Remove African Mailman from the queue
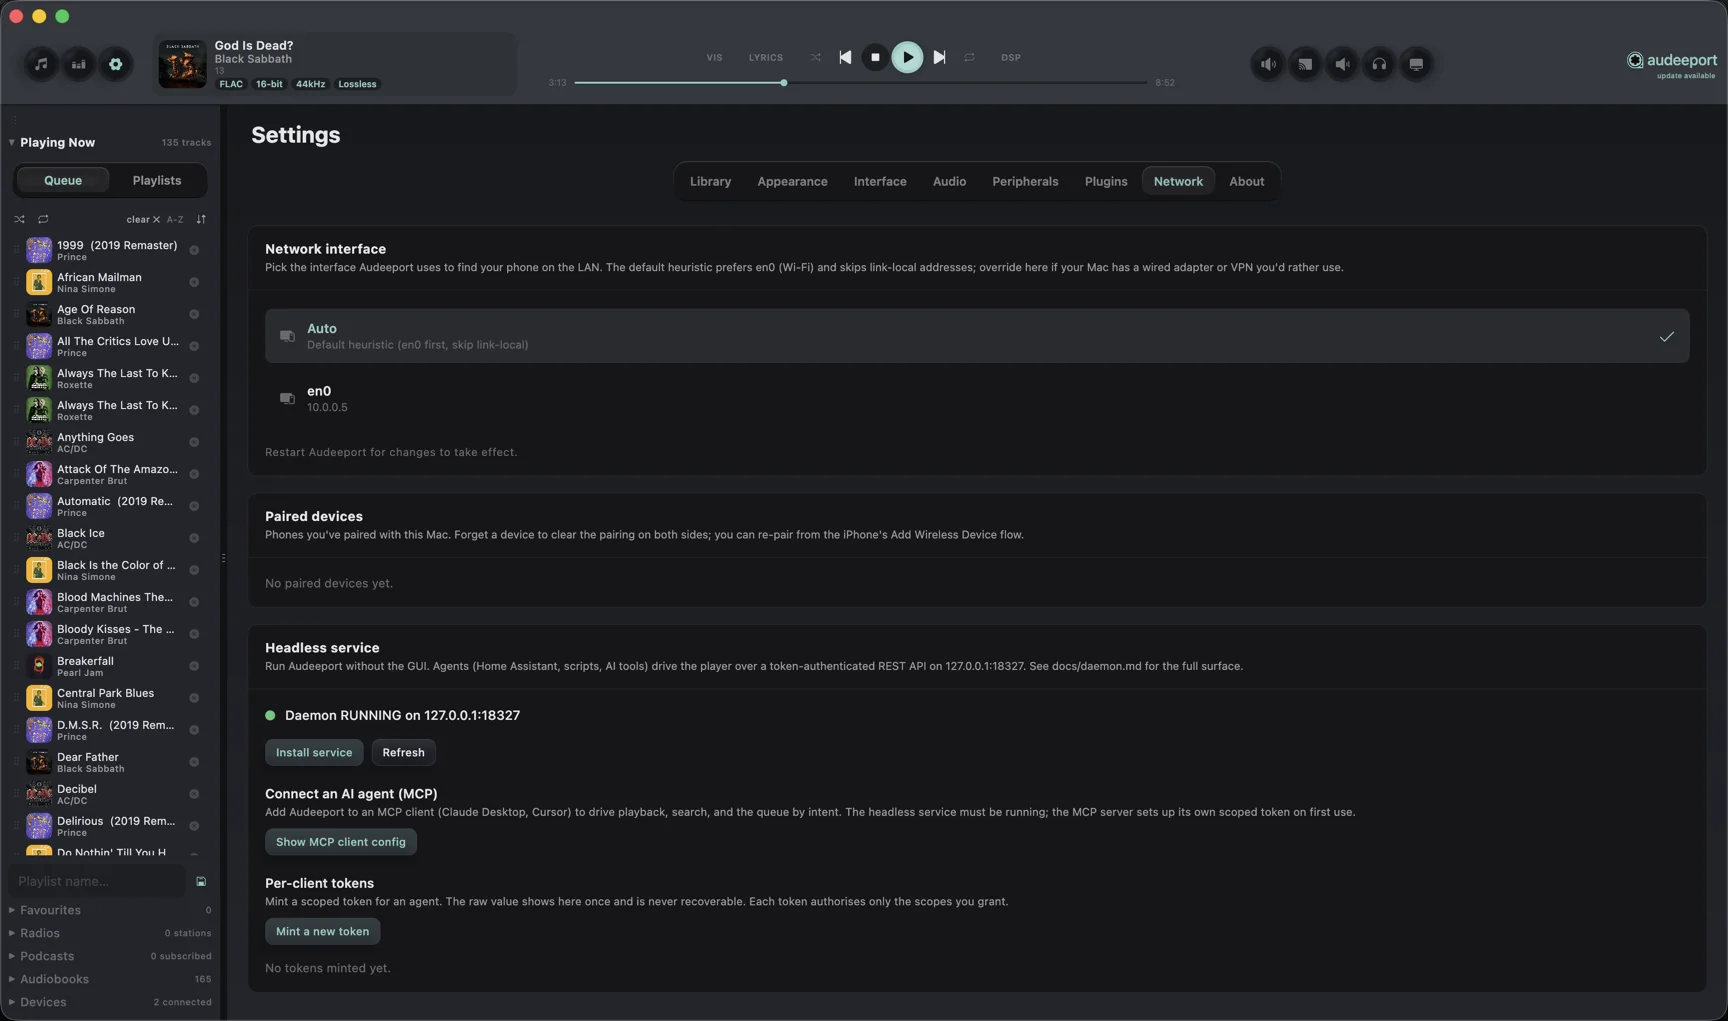Image resolution: width=1728 pixels, height=1021 pixels. point(194,282)
